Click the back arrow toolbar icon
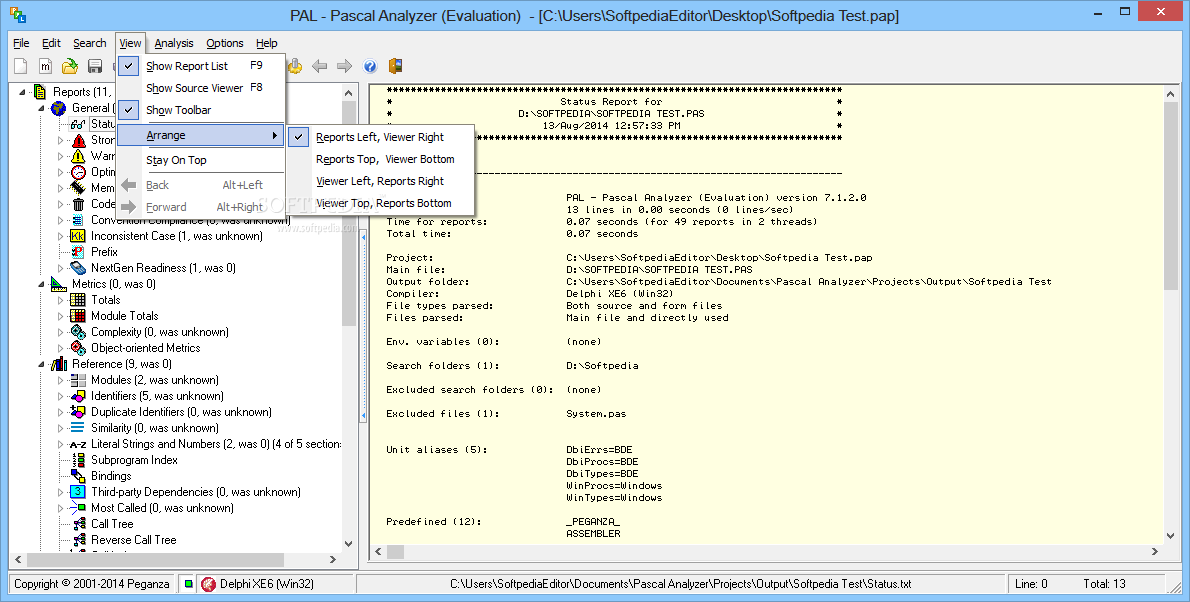The height and width of the screenshot is (602, 1190). point(320,66)
